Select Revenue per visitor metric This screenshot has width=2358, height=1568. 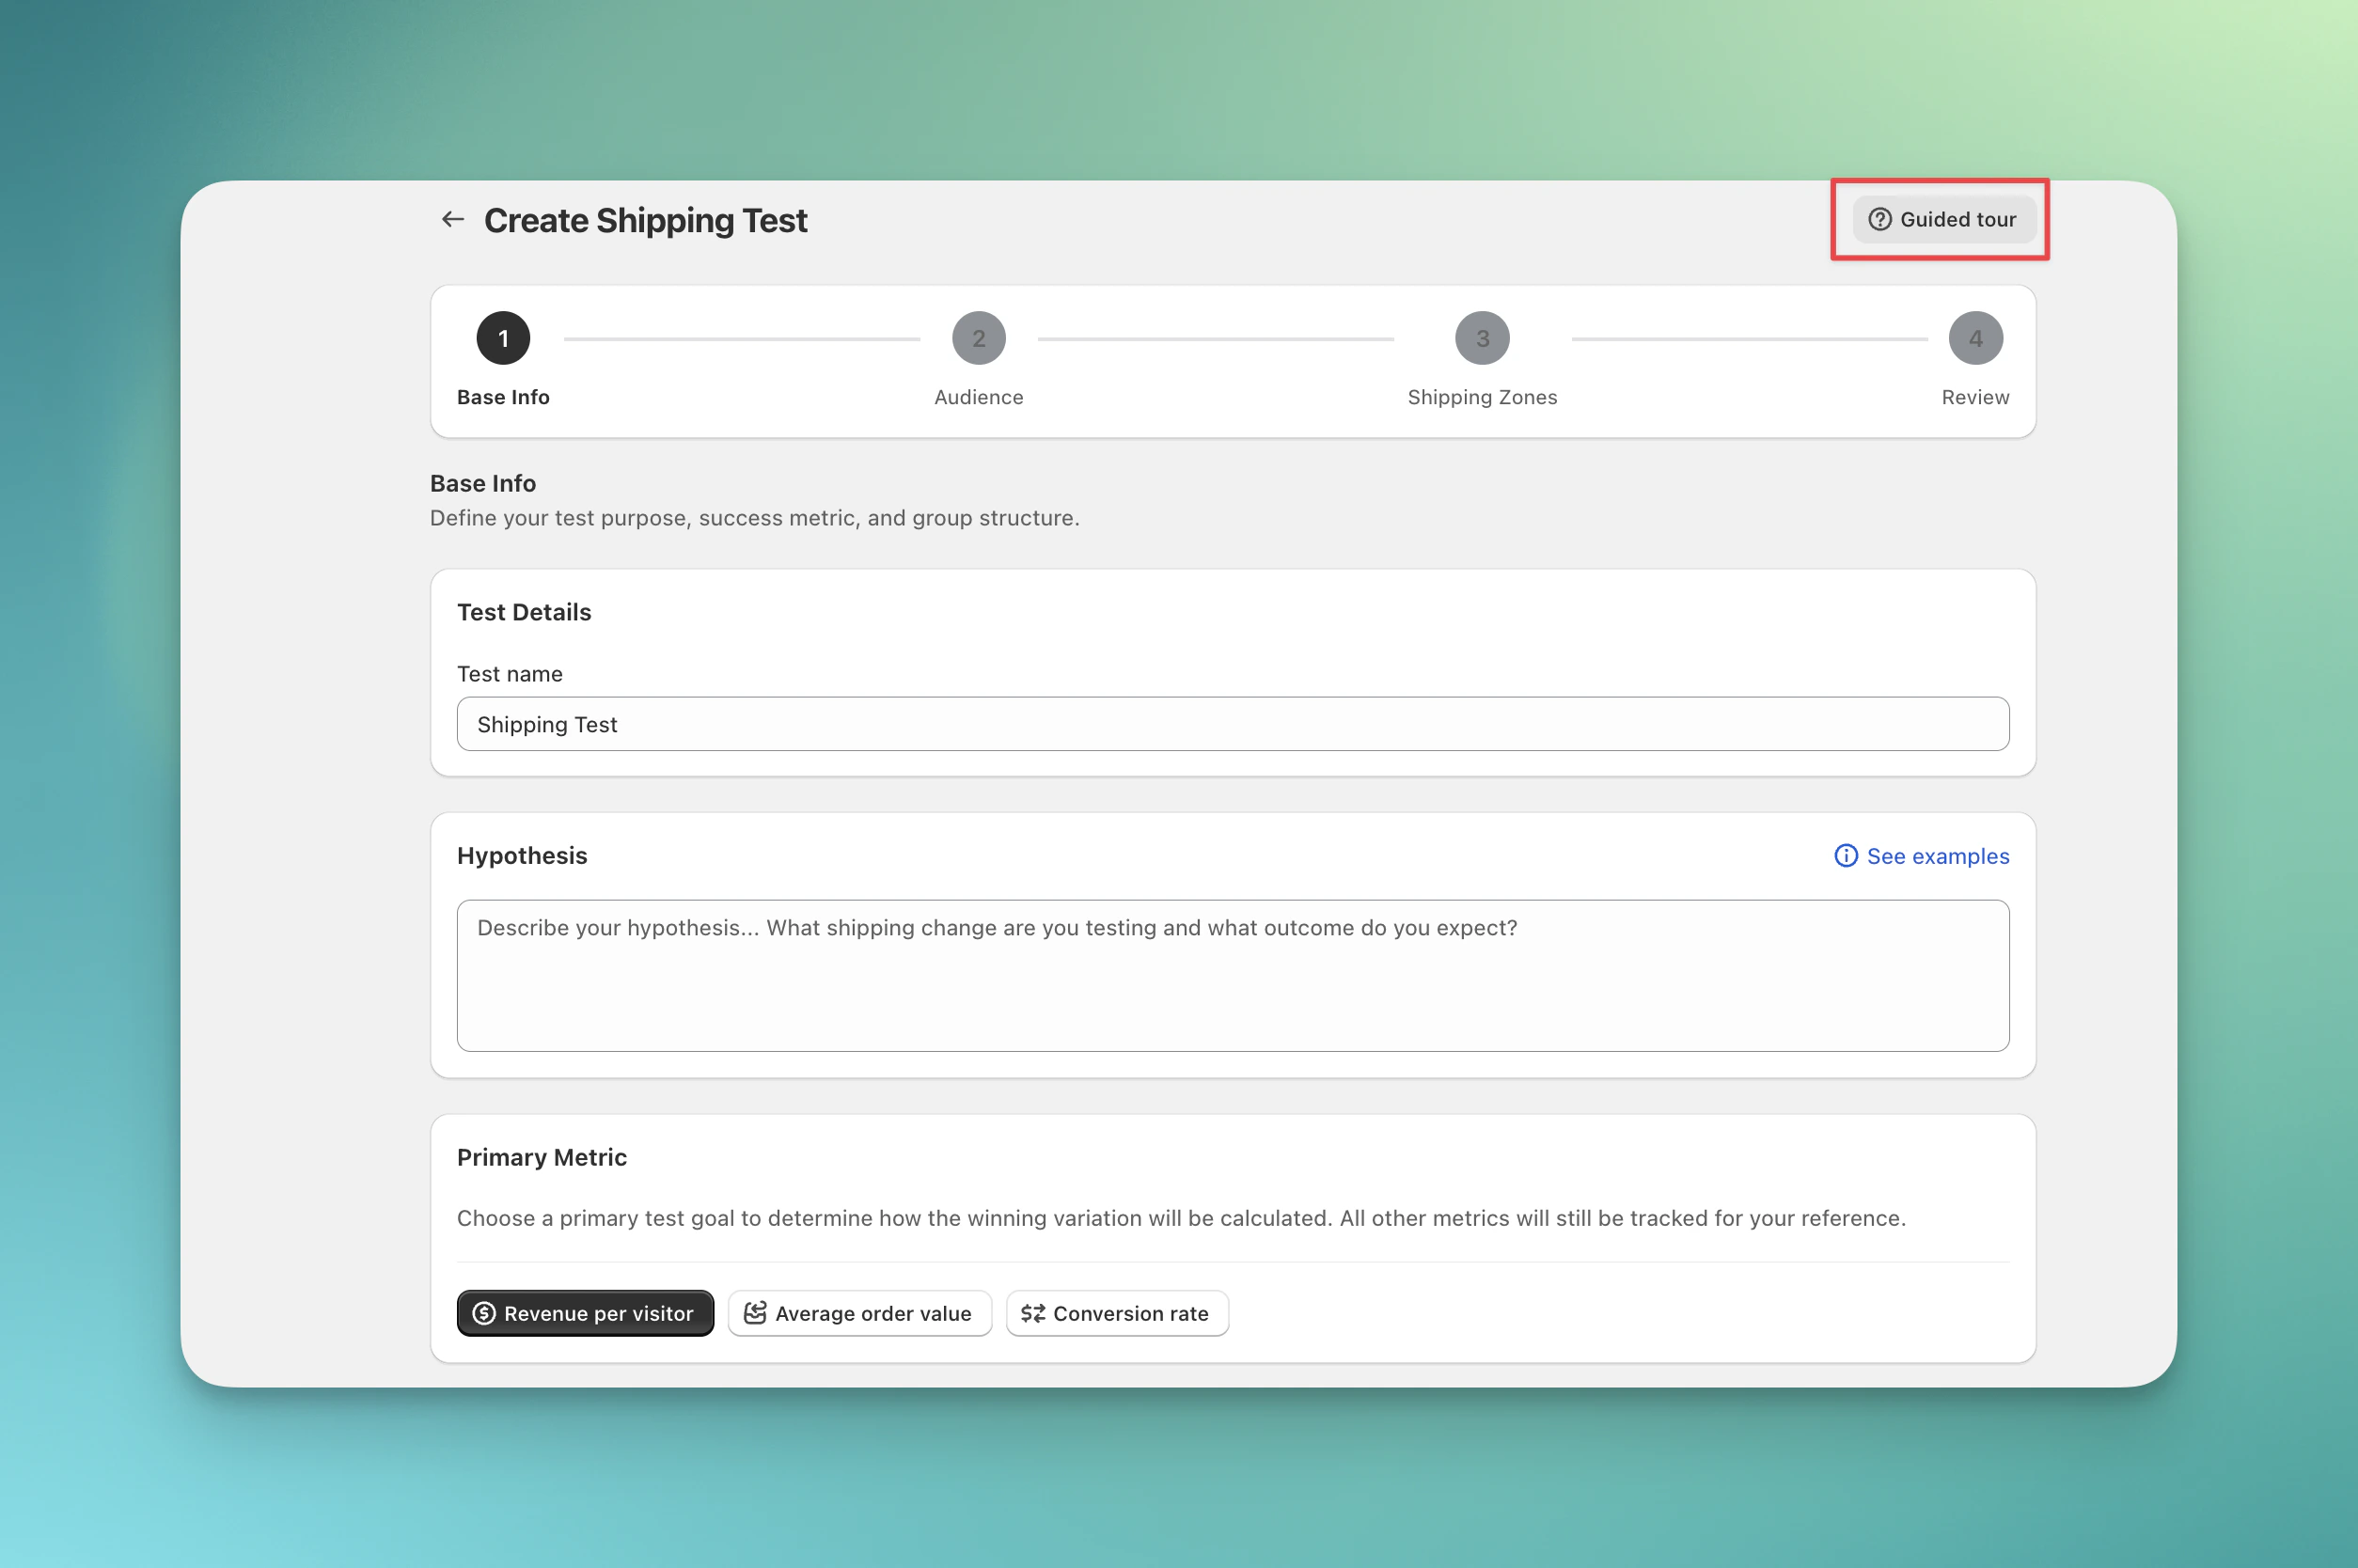585,1313
